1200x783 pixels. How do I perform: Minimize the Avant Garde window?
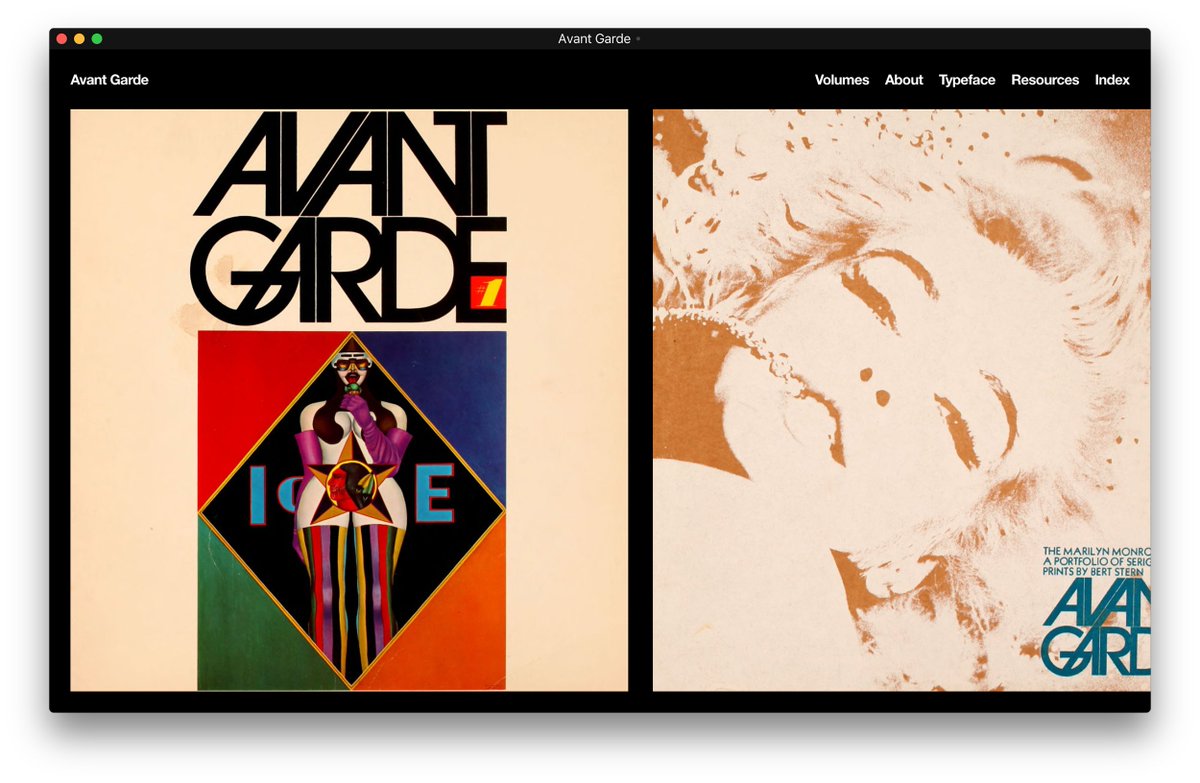[x=79, y=39]
